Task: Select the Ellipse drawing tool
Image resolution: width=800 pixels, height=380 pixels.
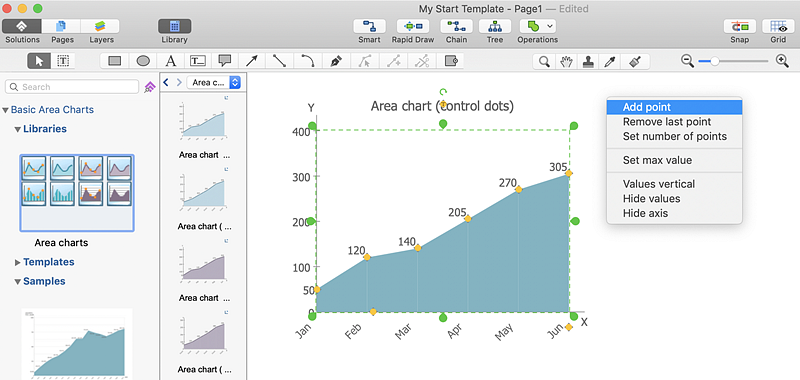Action: click(143, 62)
